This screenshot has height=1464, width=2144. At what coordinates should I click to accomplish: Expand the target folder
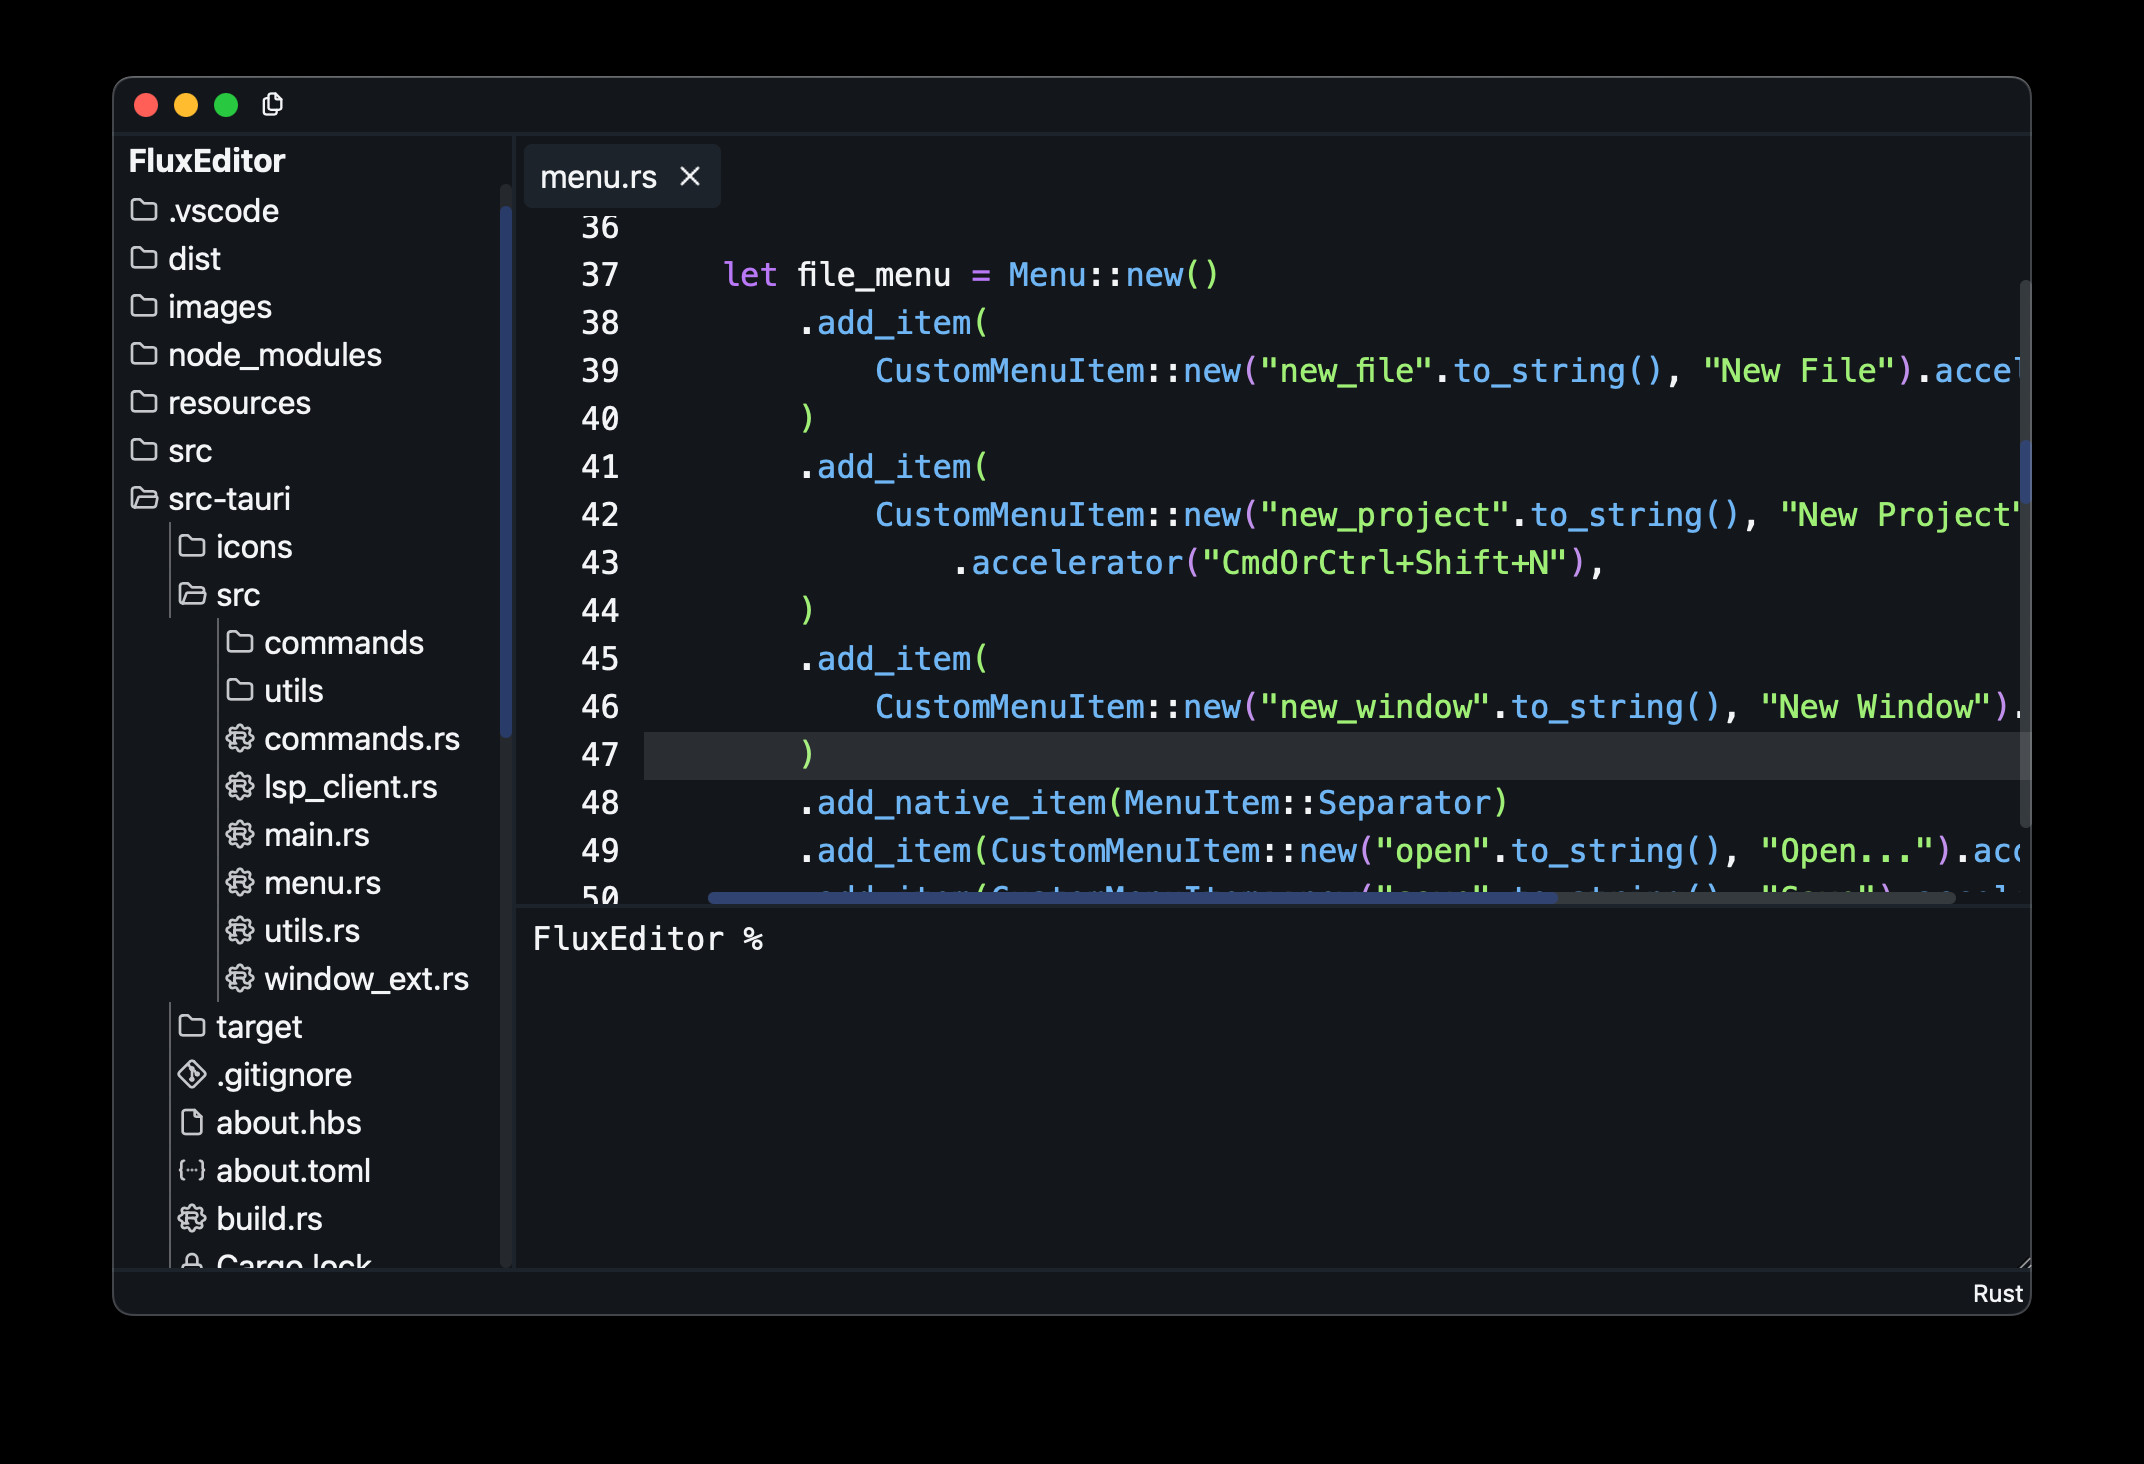pyautogui.click(x=258, y=1027)
